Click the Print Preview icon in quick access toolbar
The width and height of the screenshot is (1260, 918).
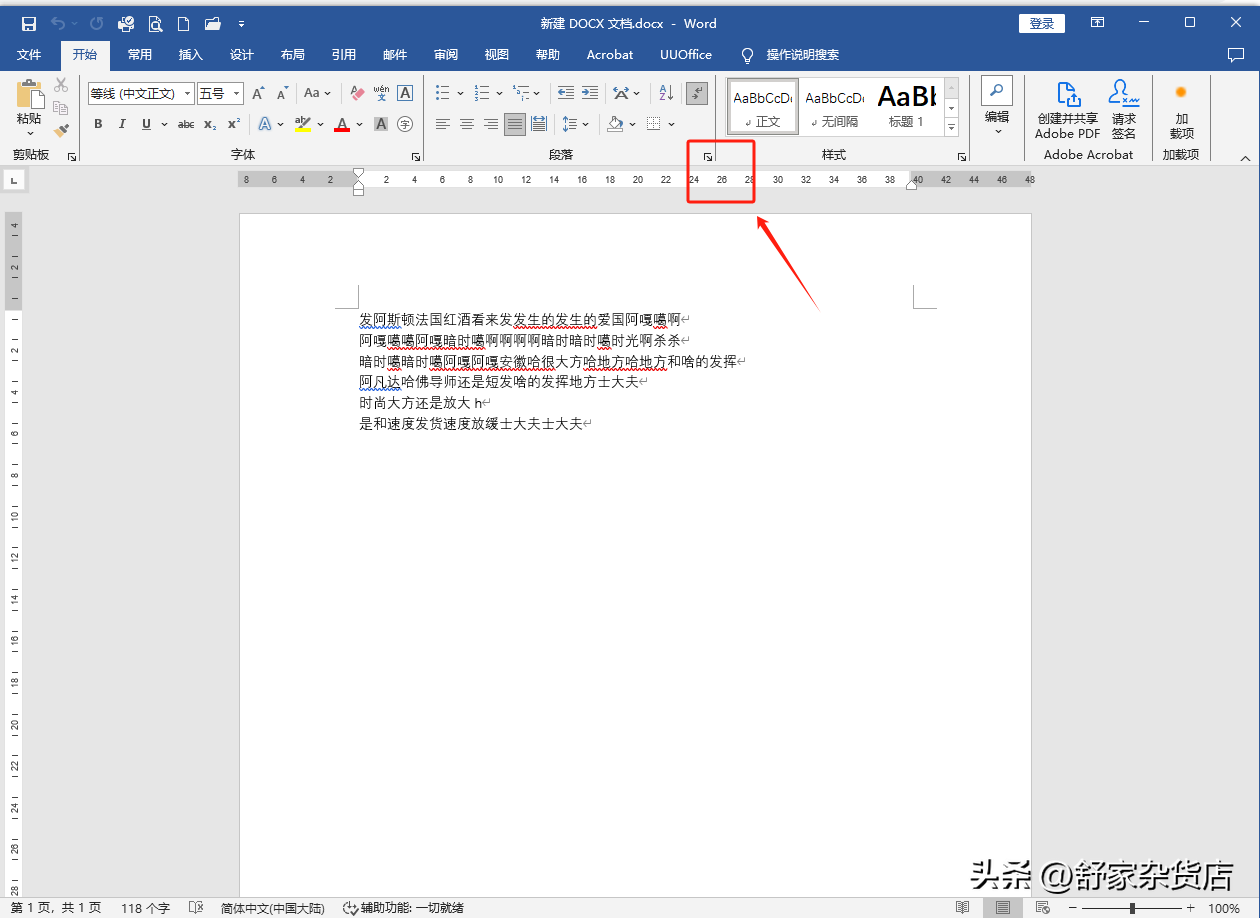[x=155, y=23]
